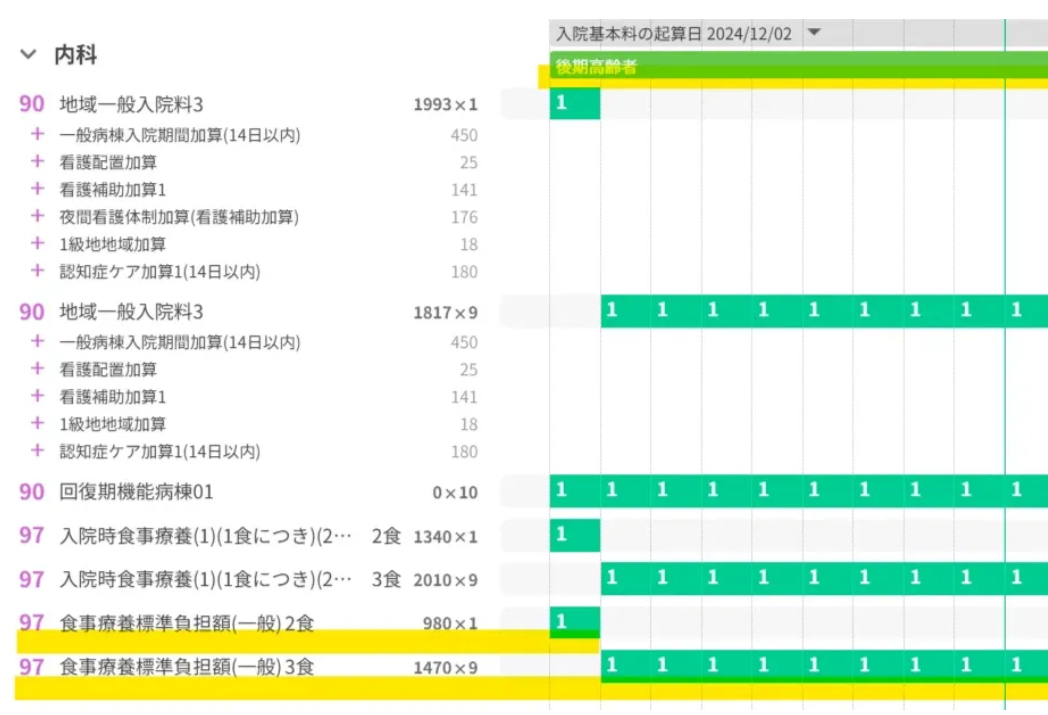Select the 地域一般入院料3 row with 1993×1
This screenshot has height=715, width=1048.
(249, 104)
